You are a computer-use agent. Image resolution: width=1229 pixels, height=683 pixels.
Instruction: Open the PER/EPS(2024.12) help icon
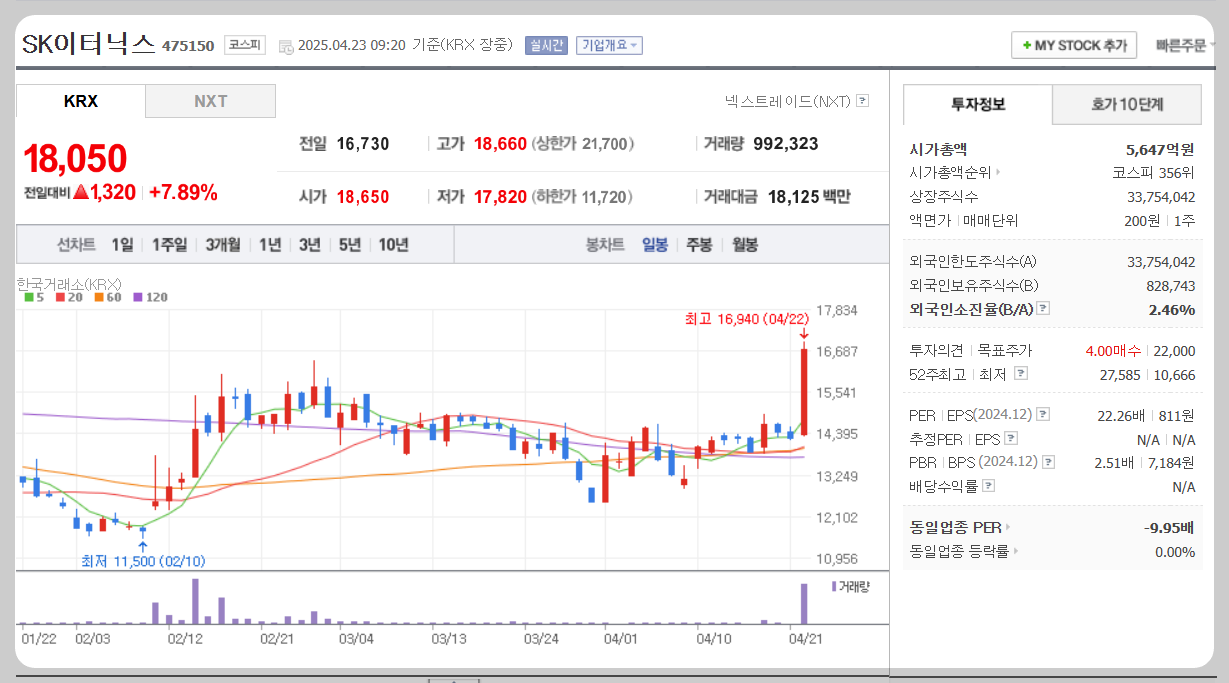click(x=1041, y=414)
